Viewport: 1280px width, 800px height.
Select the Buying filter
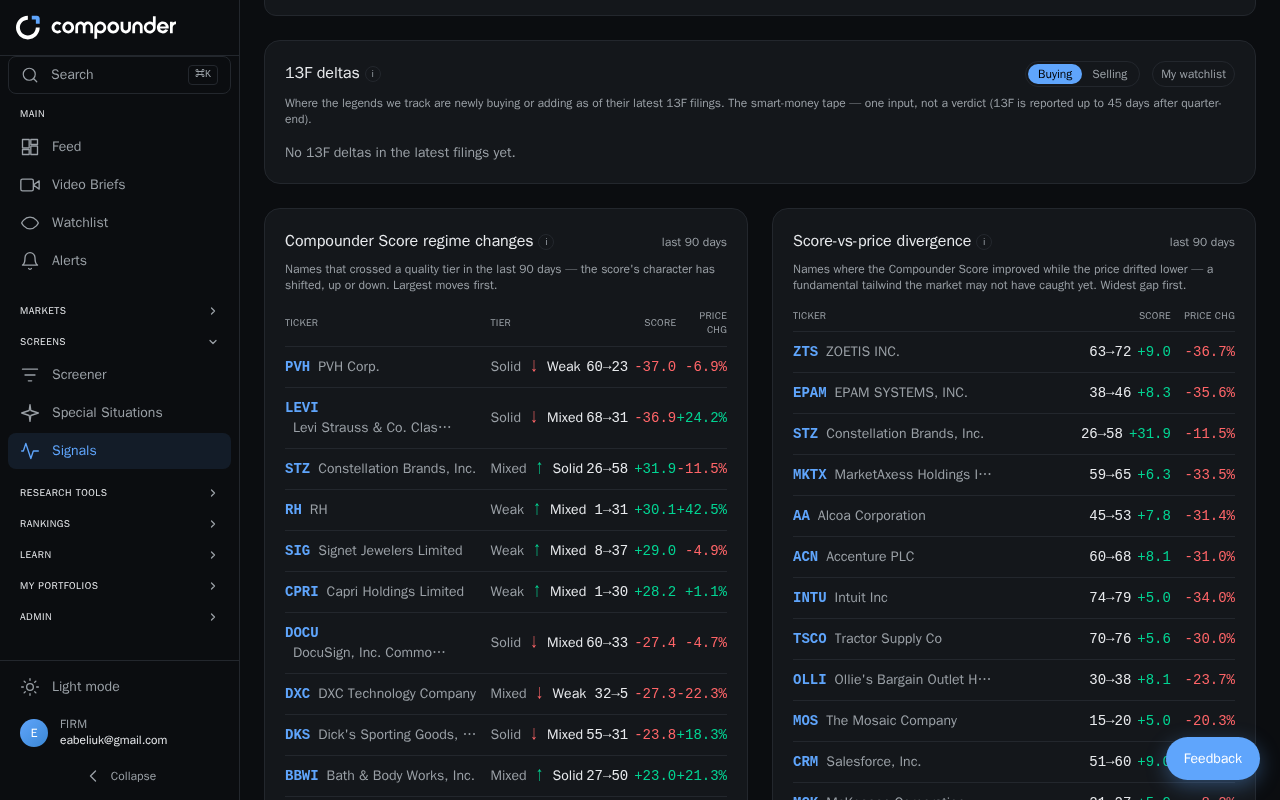(1055, 74)
